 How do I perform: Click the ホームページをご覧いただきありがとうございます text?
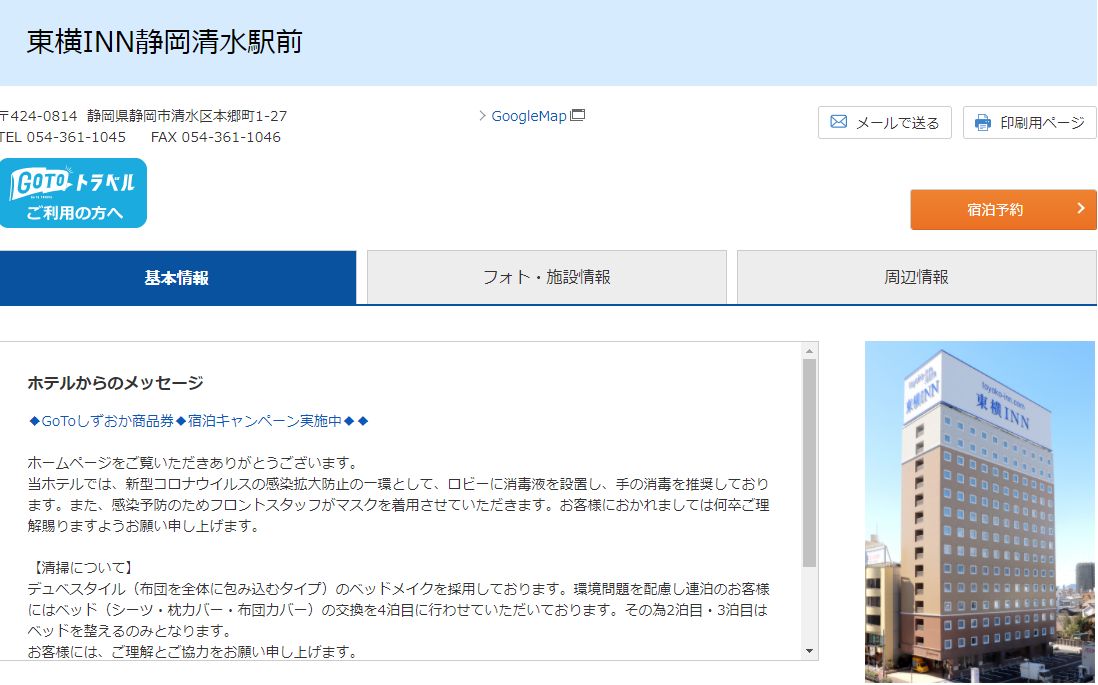(193, 463)
